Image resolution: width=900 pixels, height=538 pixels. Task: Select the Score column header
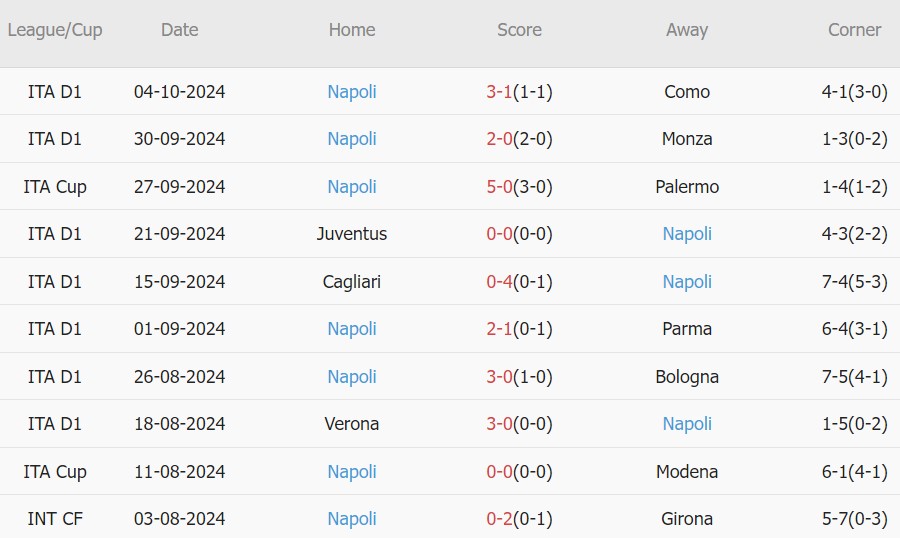[519, 30]
